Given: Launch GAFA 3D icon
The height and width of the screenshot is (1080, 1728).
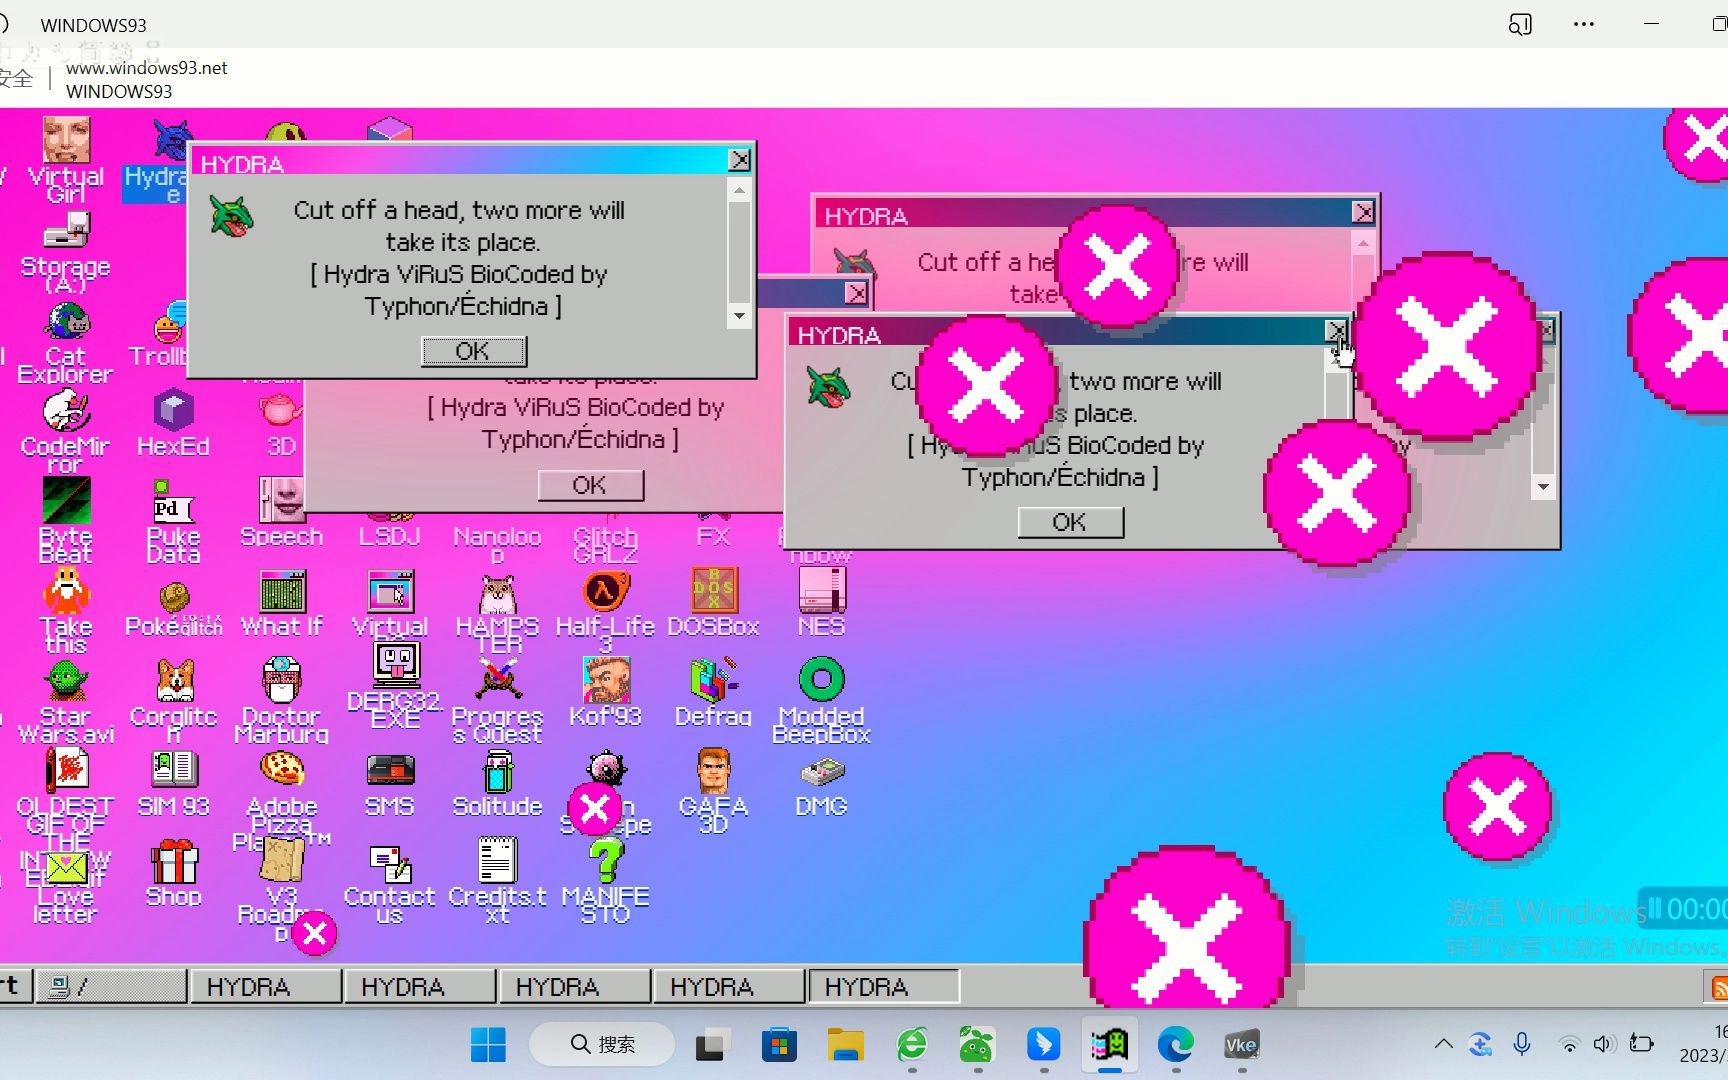Looking at the screenshot, I should tap(714, 790).
